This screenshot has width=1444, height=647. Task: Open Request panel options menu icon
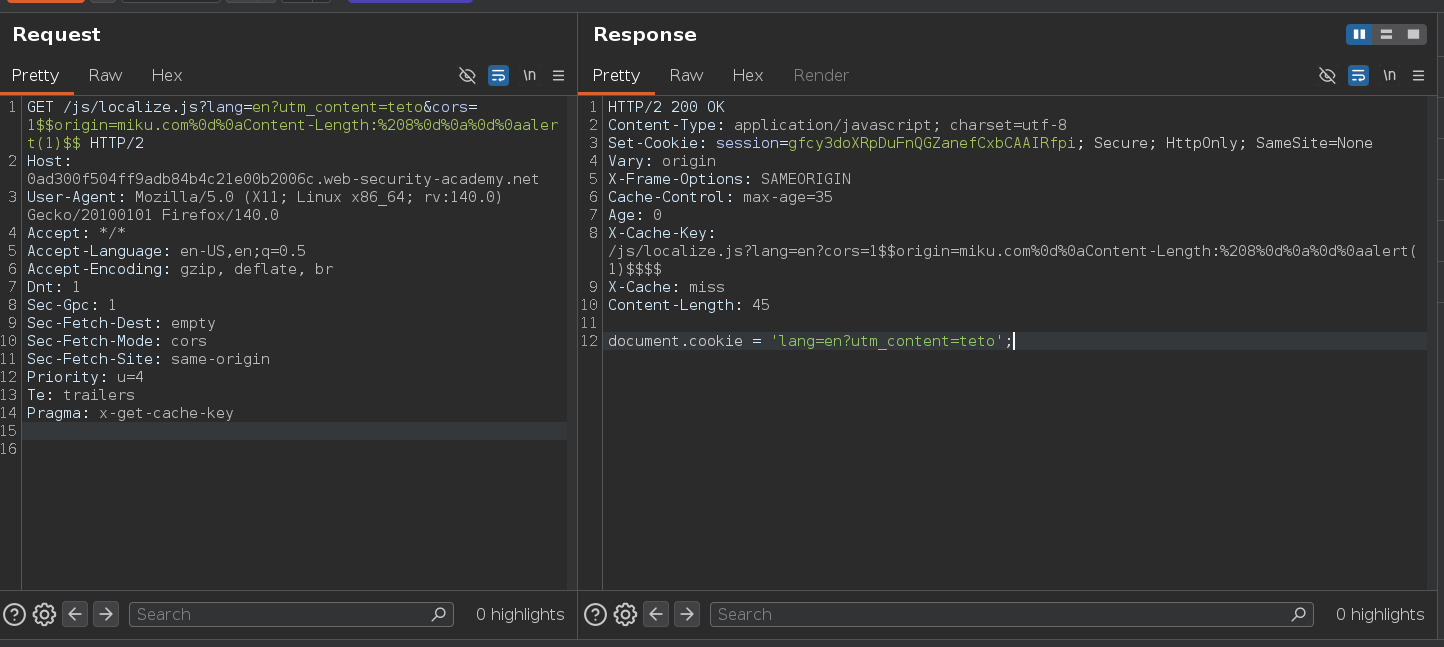559,75
